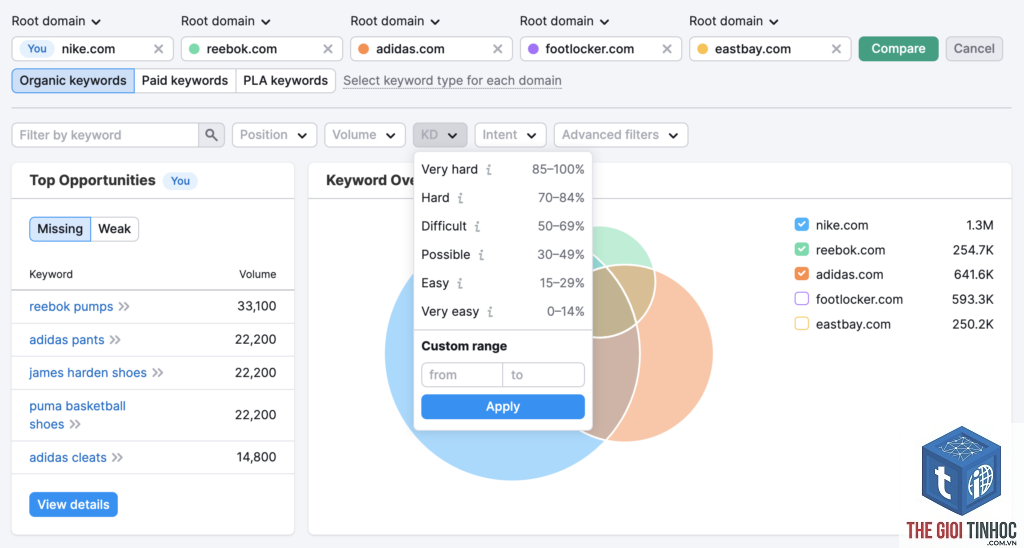1024x548 pixels.
Task: Open Root domain dropdown above nike.com
Action: click(56, 22)
